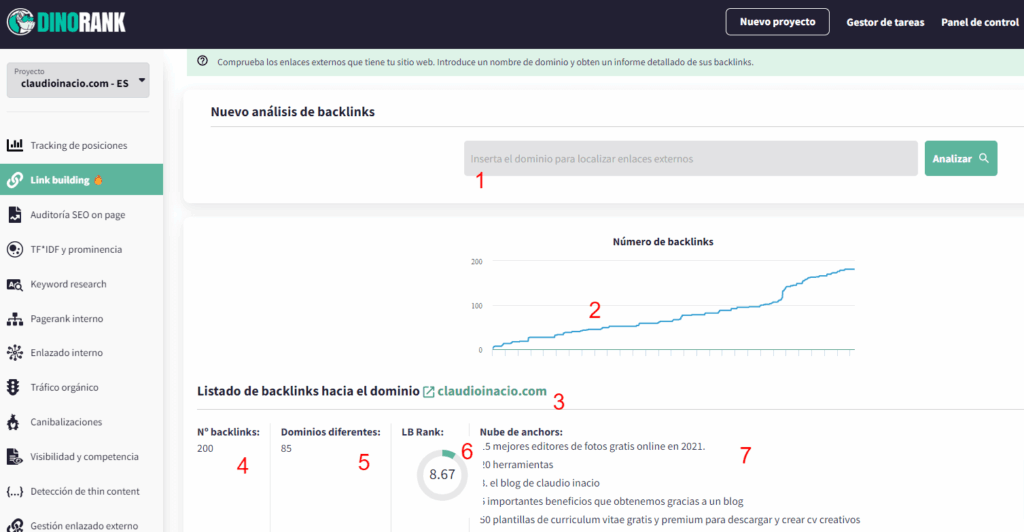Open the Proyecto claudioinacio.com - ES dropdown
1024x532 pixels.
(x=78, y=80)
